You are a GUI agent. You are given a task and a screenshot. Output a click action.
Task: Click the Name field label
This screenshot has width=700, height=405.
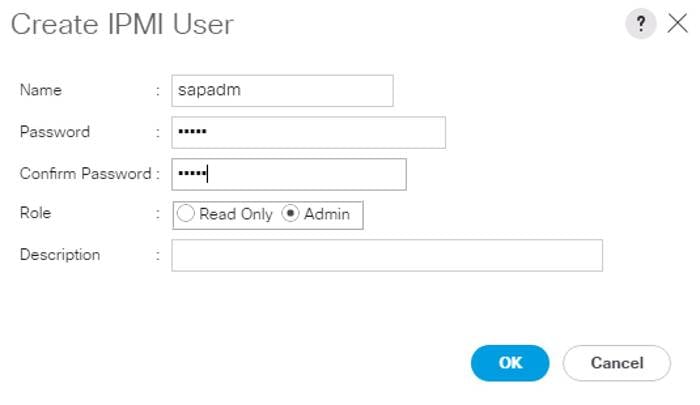click(x=41, y=90)
